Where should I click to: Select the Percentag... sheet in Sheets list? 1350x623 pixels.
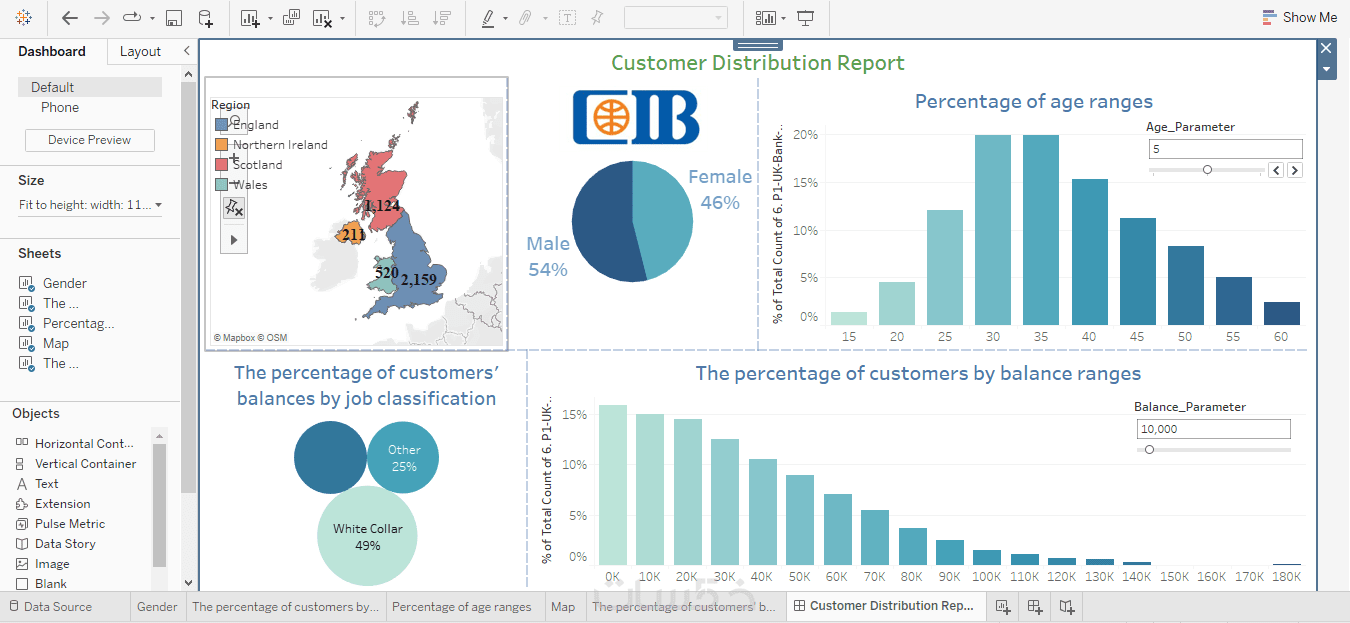click(x=78, y=323)
